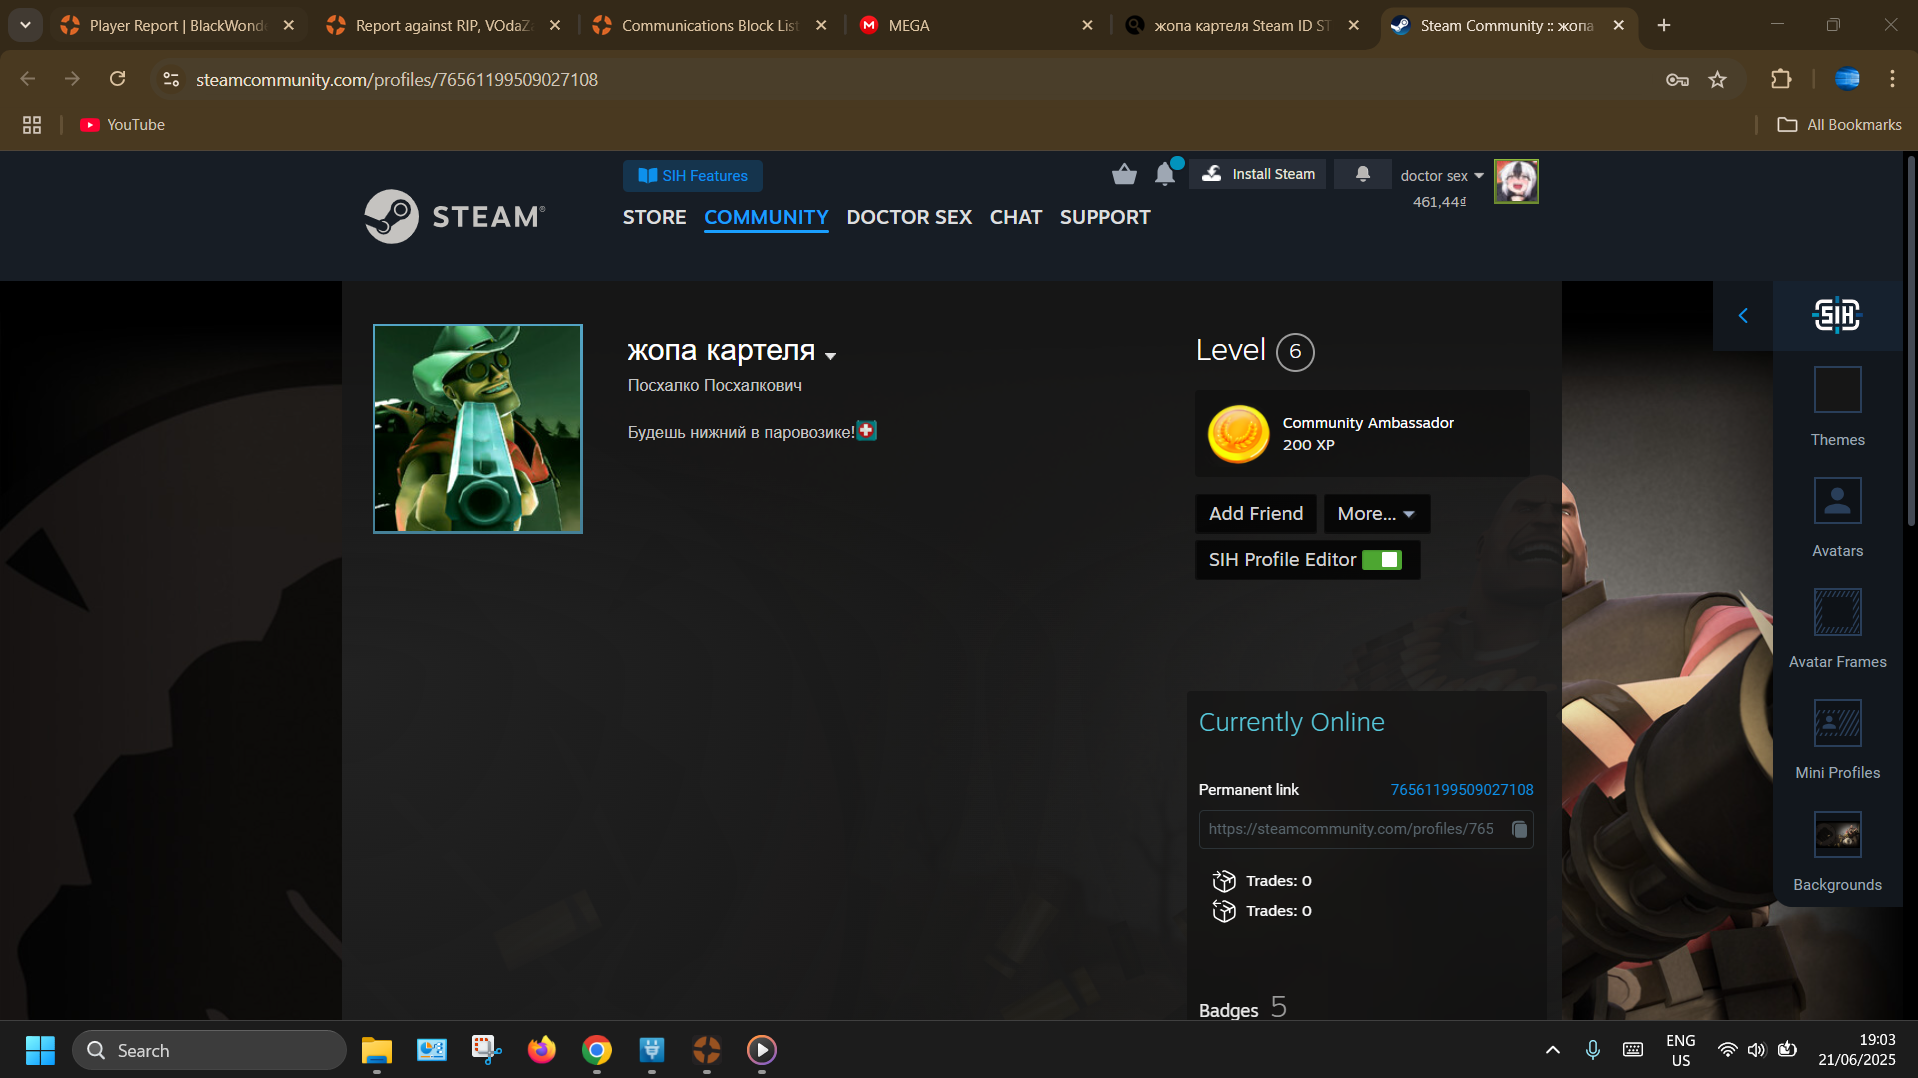Open SIH Features button
This screenshot has height=1078, width=1918.
click(x=693, y=176)
